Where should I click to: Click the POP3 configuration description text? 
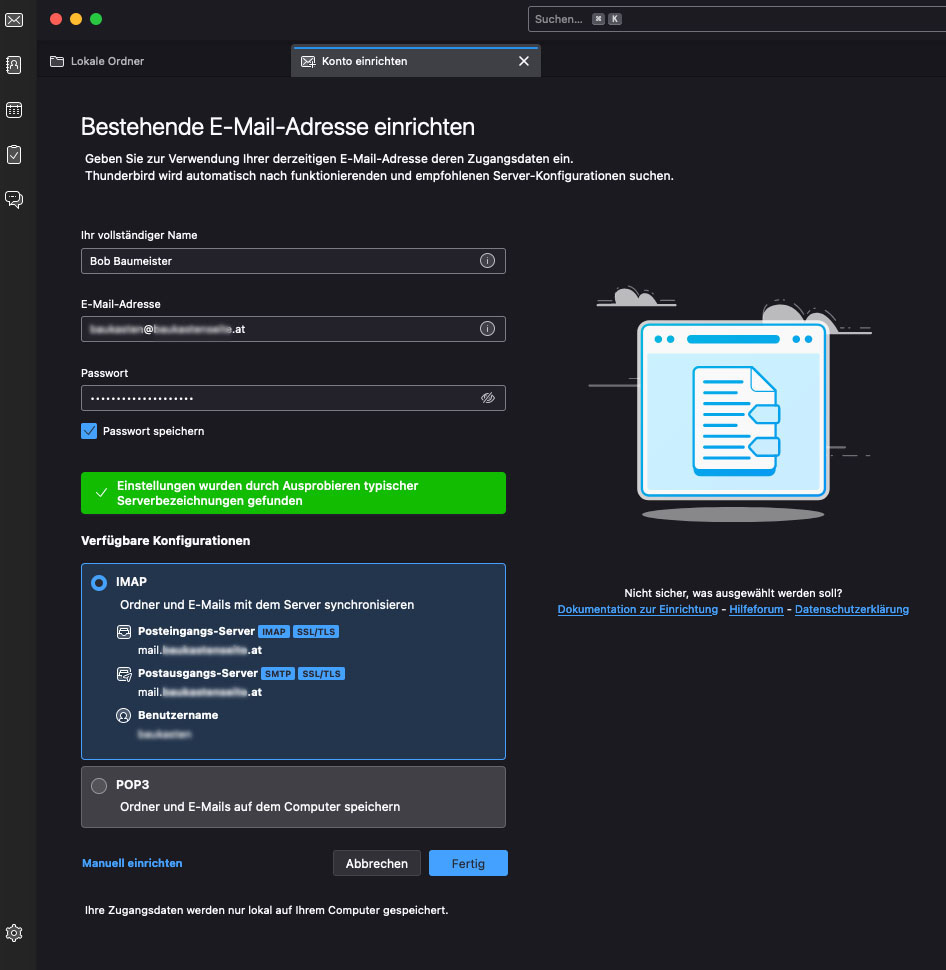point(260,807)
